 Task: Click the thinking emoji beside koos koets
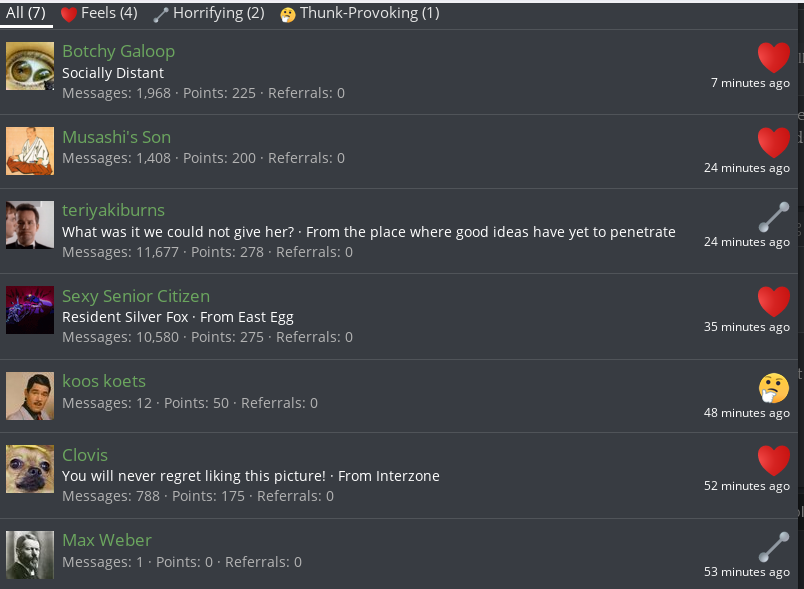pos(773,387)
